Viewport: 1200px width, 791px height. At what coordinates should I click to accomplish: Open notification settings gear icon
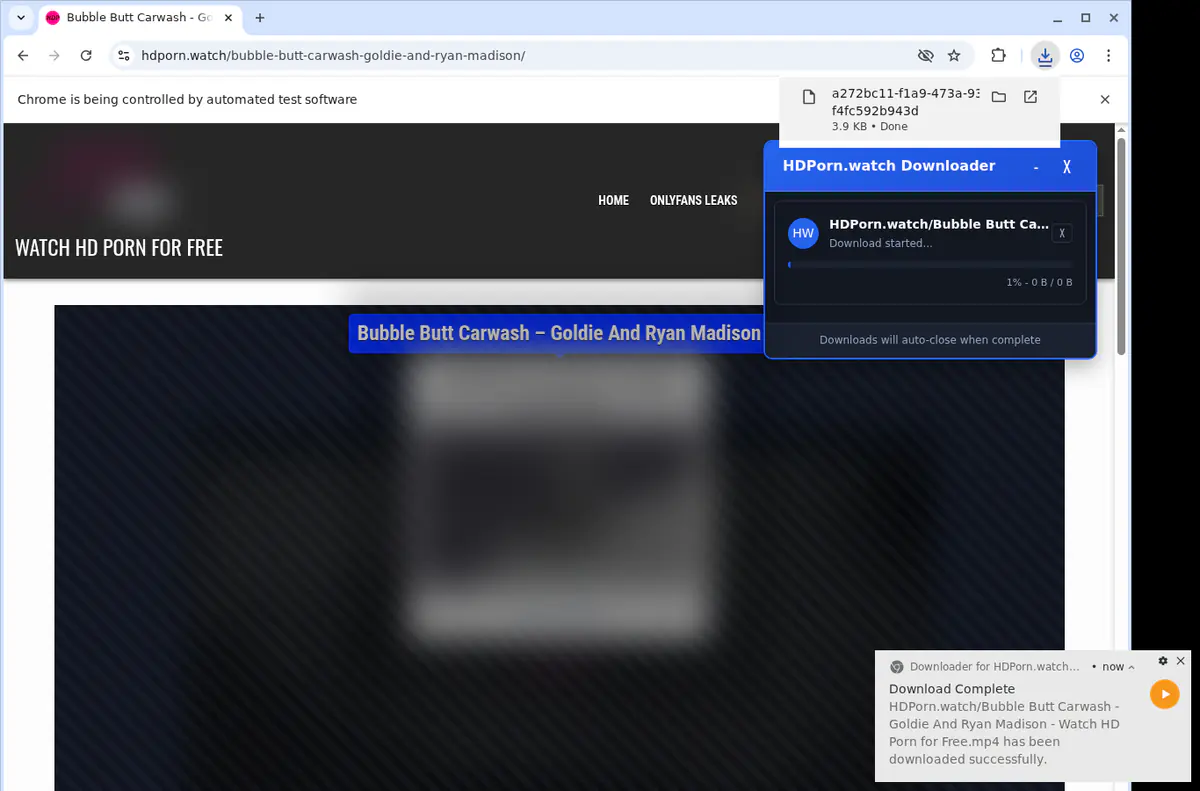[1163, 661]
